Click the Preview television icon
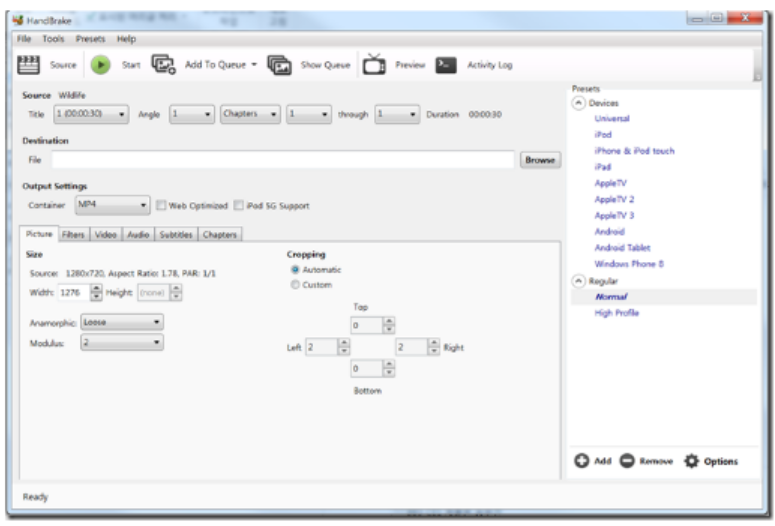Viewport: 775px width, 526px height. (x=374, y=64)
